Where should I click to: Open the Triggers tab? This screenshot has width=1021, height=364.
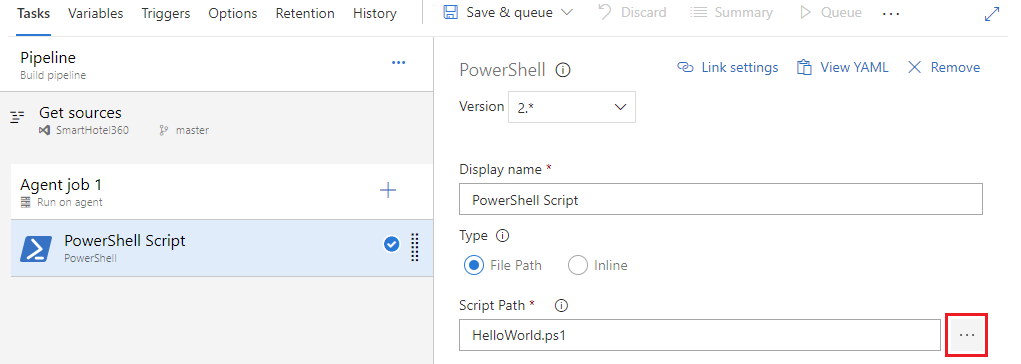tap(166, 13)
